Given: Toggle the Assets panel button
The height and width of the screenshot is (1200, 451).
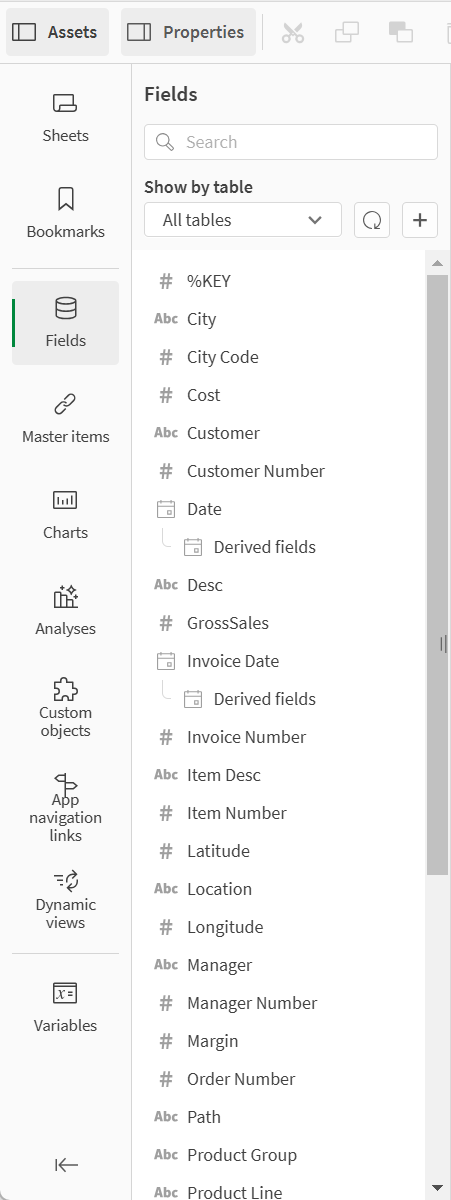Looking at the screenshot, I should 58,32.
